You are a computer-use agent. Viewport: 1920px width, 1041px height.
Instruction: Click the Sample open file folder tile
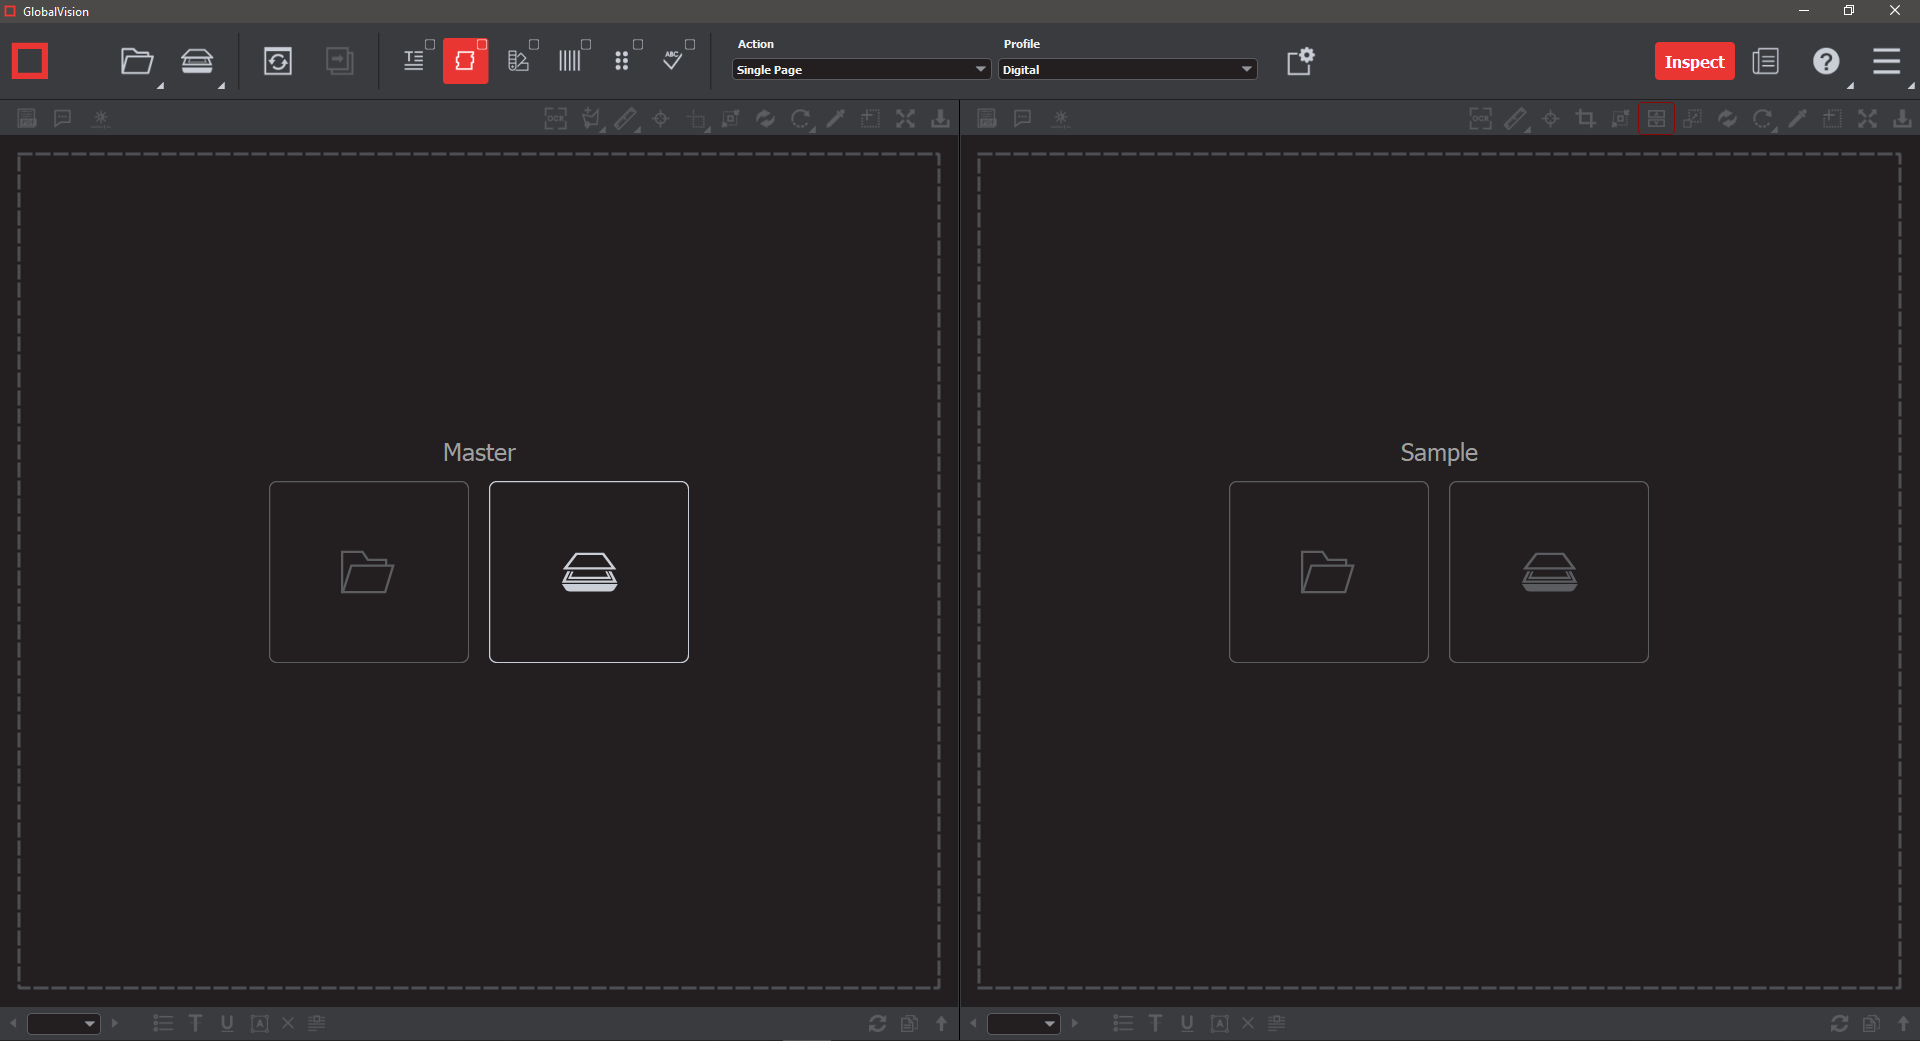[1328, 572]
